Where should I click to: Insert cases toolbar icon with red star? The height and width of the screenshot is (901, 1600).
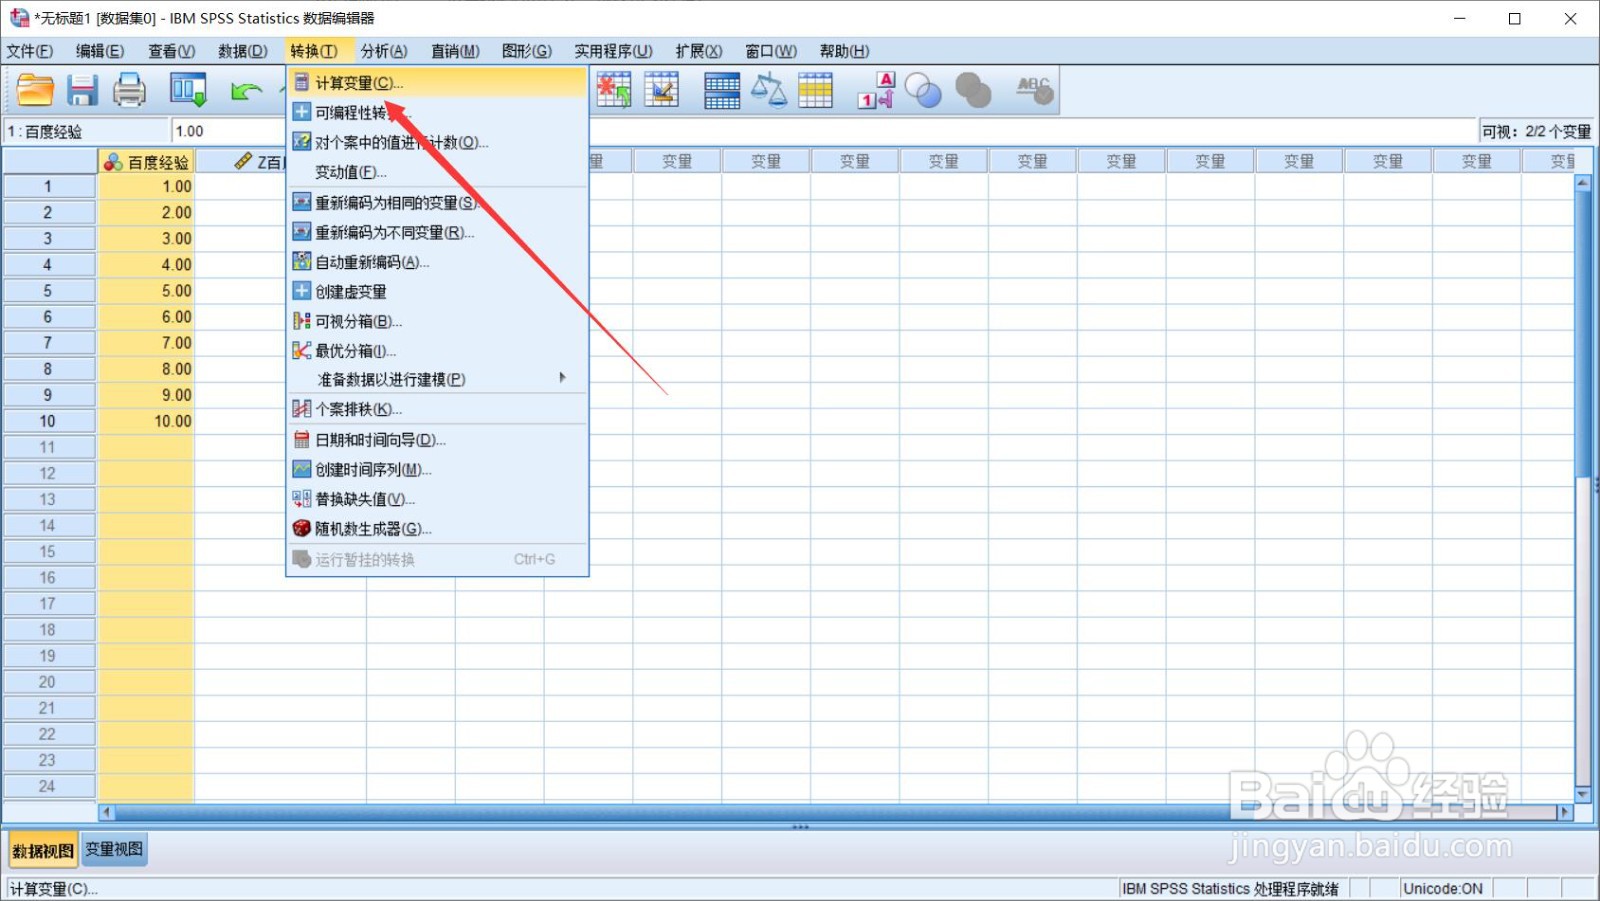coord(613,90)
